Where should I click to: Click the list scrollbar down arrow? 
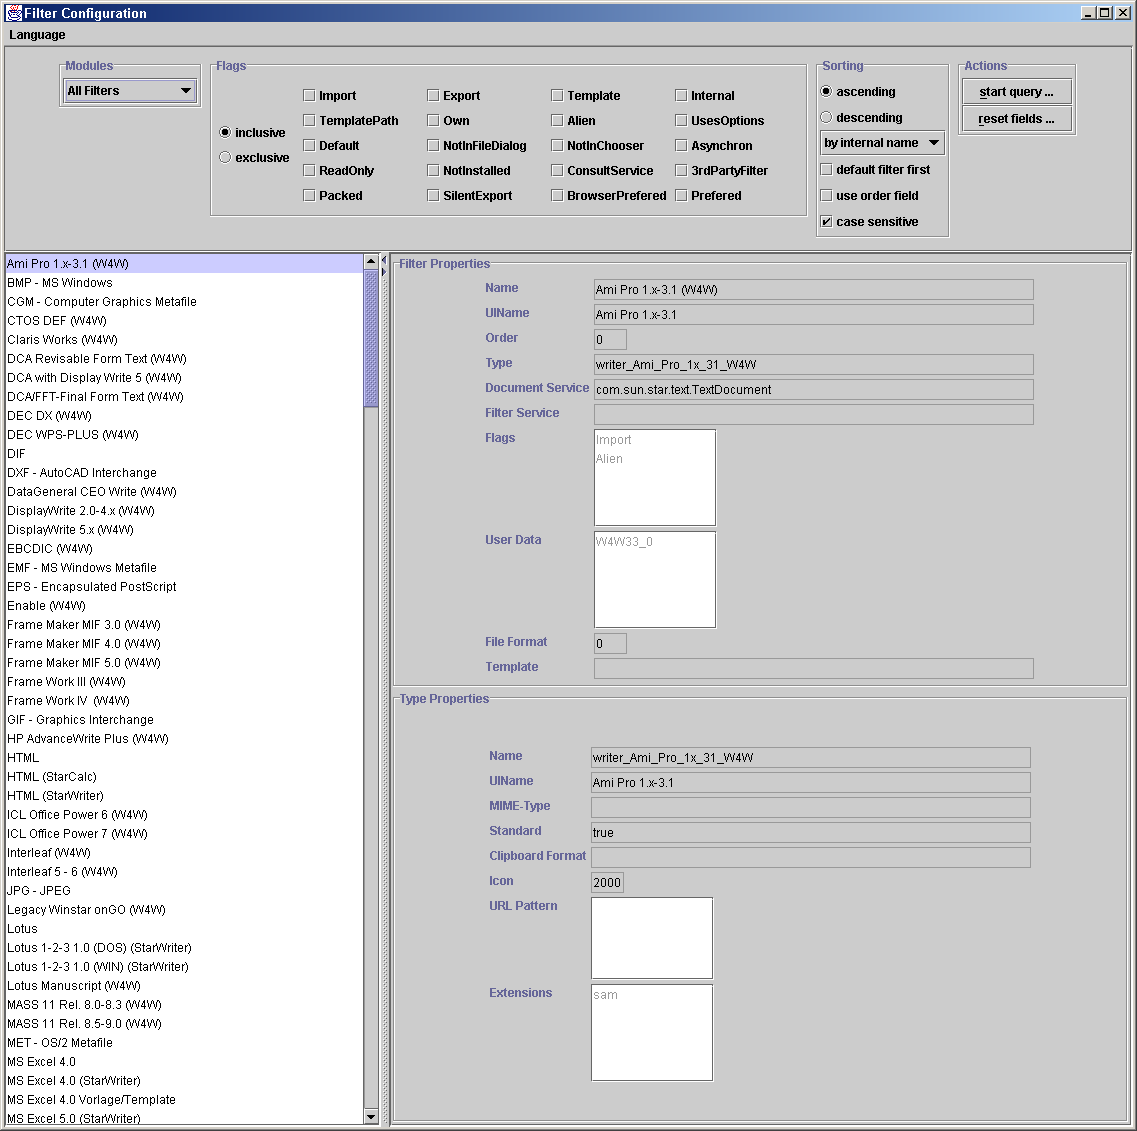(371, 1116)
